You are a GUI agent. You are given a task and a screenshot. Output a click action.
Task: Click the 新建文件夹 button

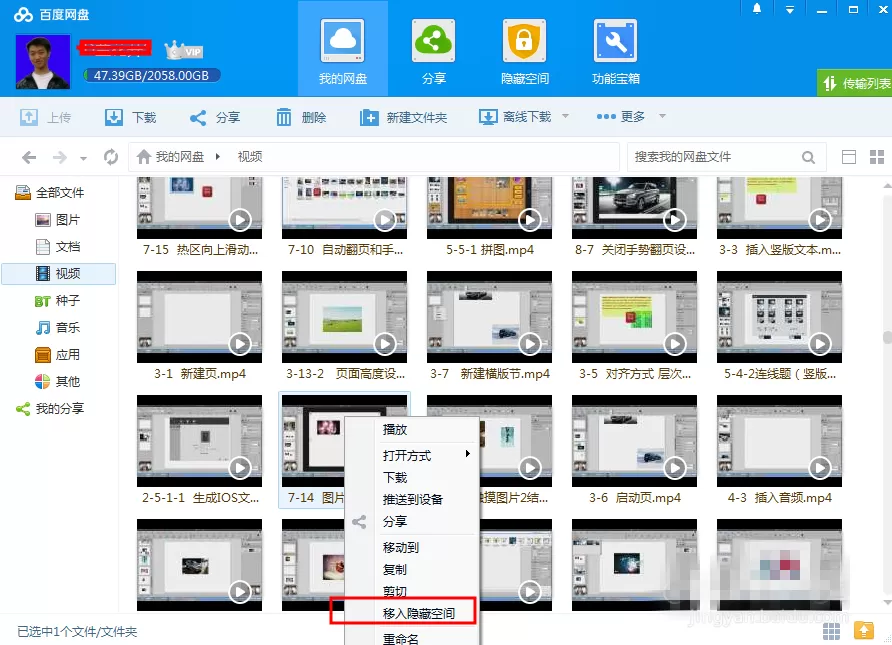point(403,118)
